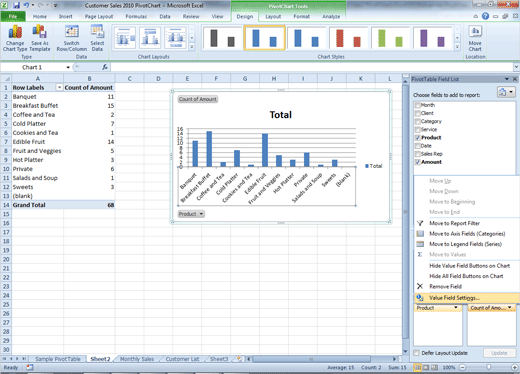The width and height of the screenshot is (520, 374).
Task: Click the zoom slider handle
Action: click(x=488, y=367)
